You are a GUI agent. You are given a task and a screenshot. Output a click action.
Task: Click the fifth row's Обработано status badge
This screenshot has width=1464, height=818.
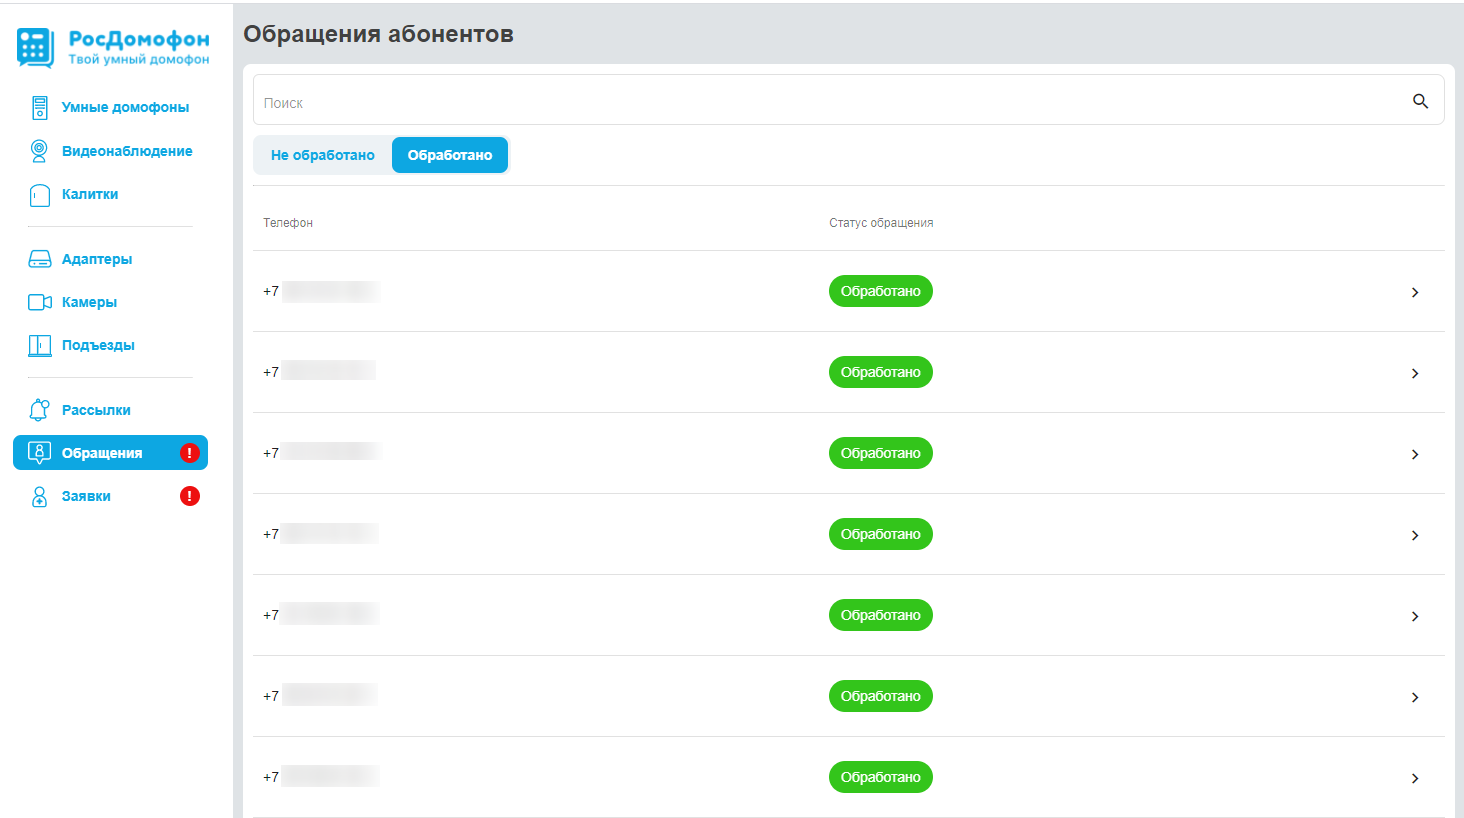(x=880, y=615)
